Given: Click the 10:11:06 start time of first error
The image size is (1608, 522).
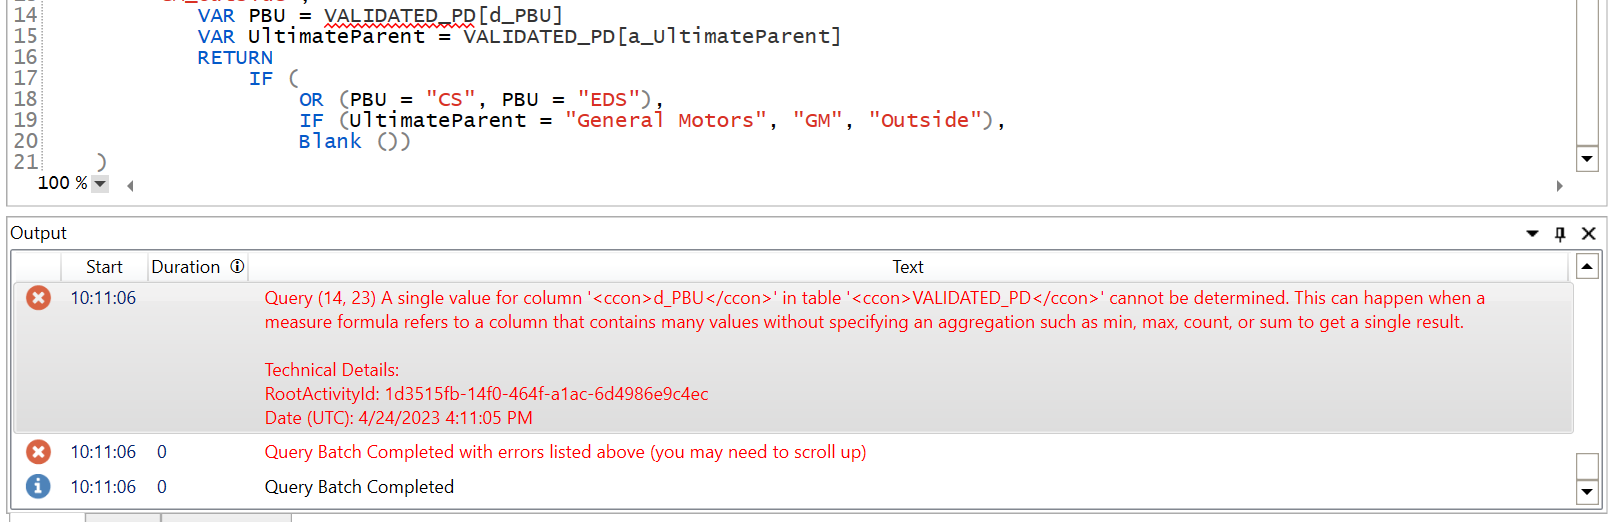Looking at the screenshot, I should 103,298.
